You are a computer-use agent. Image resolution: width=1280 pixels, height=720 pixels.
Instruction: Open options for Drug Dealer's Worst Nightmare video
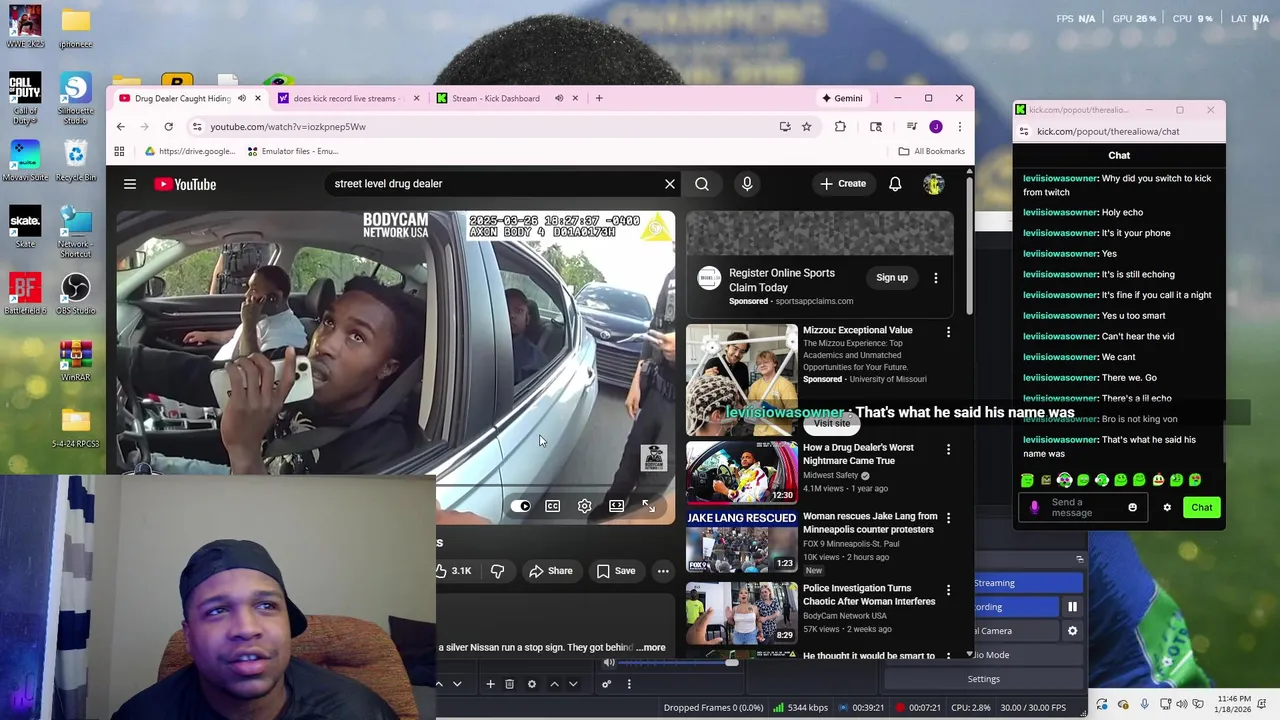pos(948,449)
